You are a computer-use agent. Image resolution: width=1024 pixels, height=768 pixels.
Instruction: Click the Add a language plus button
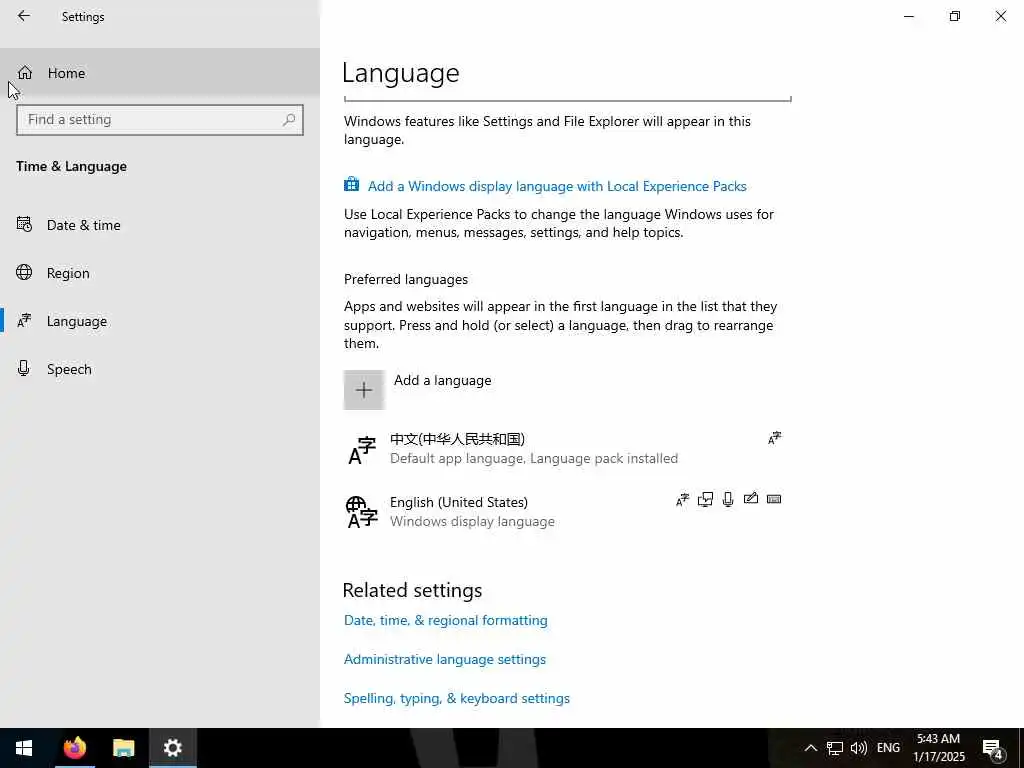pos(364,390)
